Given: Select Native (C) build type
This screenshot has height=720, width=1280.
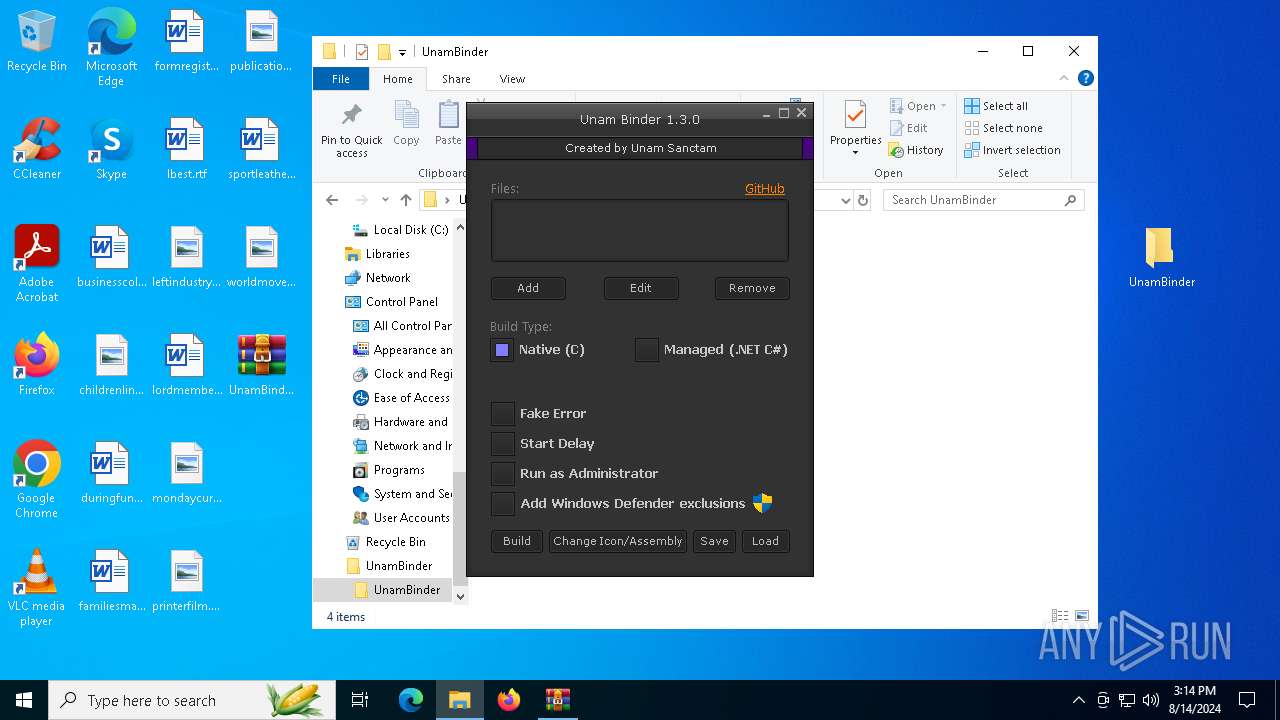Looking at the screenshot, I should tap(502, 350).
